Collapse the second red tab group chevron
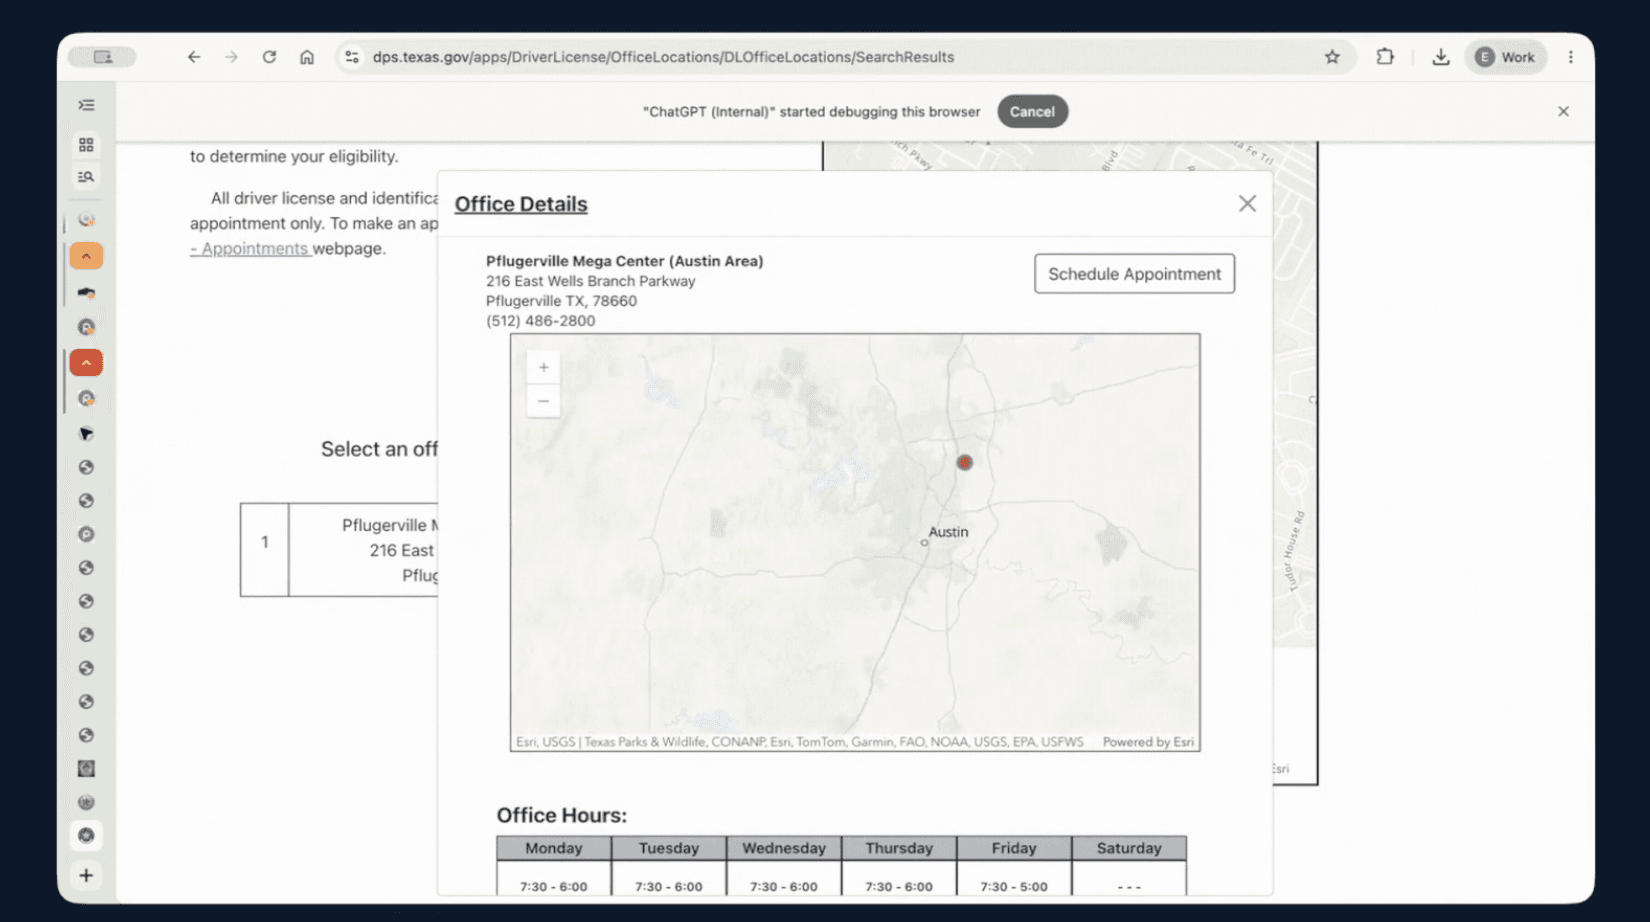The image size is (1650, 922). click(x=86, y=363)
